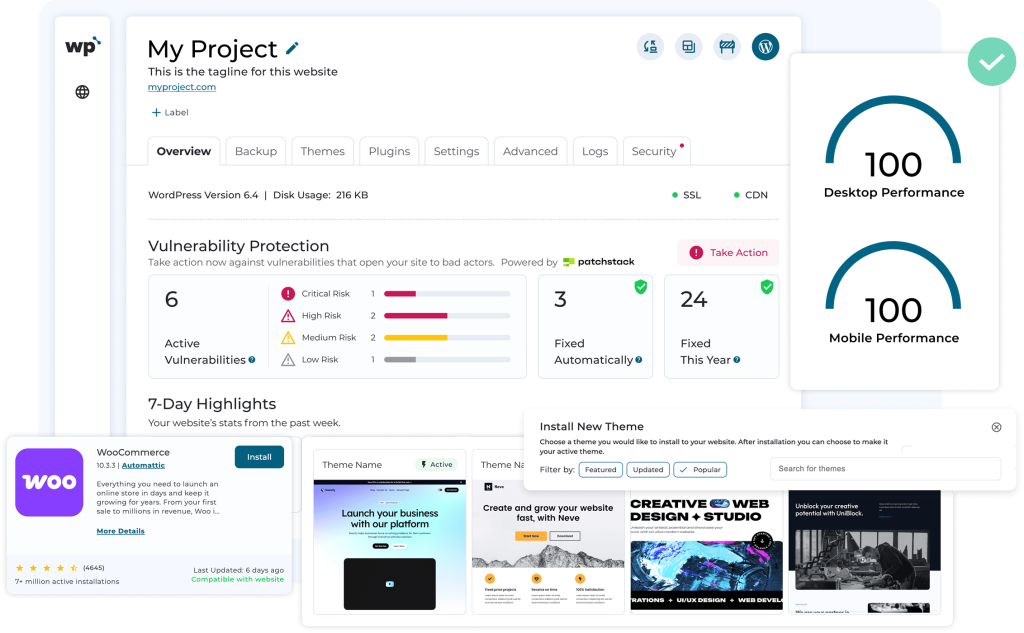Close the Install New Theme dialog
This screenshot has width=1024, height=633.
(996, 427)
